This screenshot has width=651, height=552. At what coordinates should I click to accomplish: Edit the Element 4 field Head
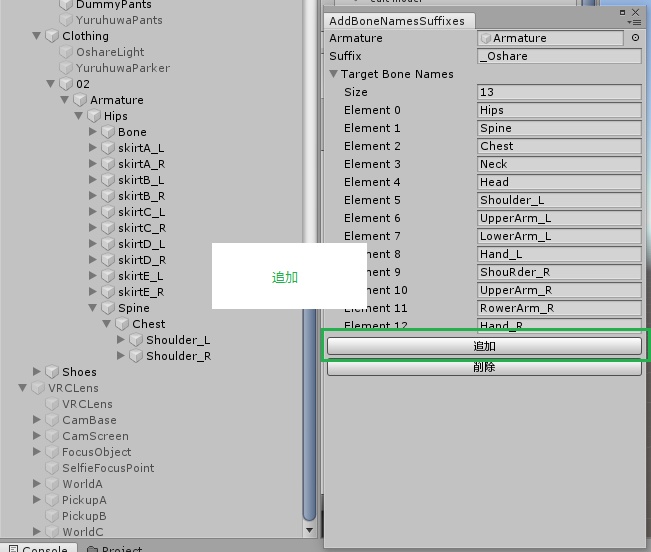pyautogui.click(x=559, y=182)
